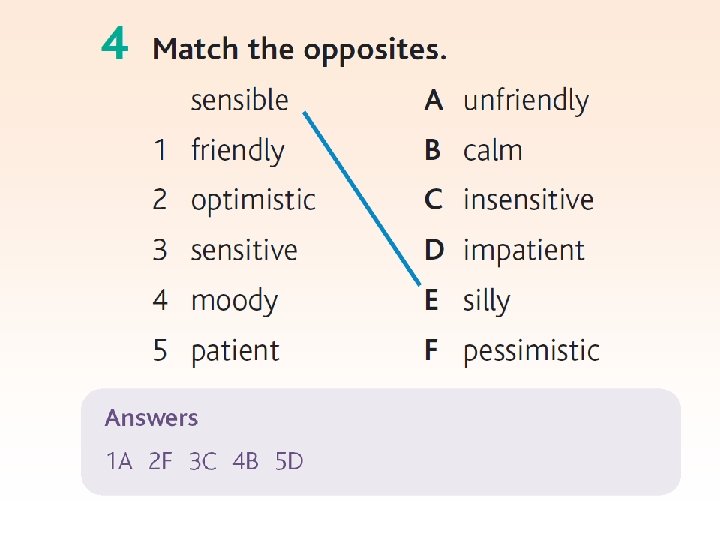Click the answer "5D" in the answers box

pyautogui.click(x=289, y=462)
